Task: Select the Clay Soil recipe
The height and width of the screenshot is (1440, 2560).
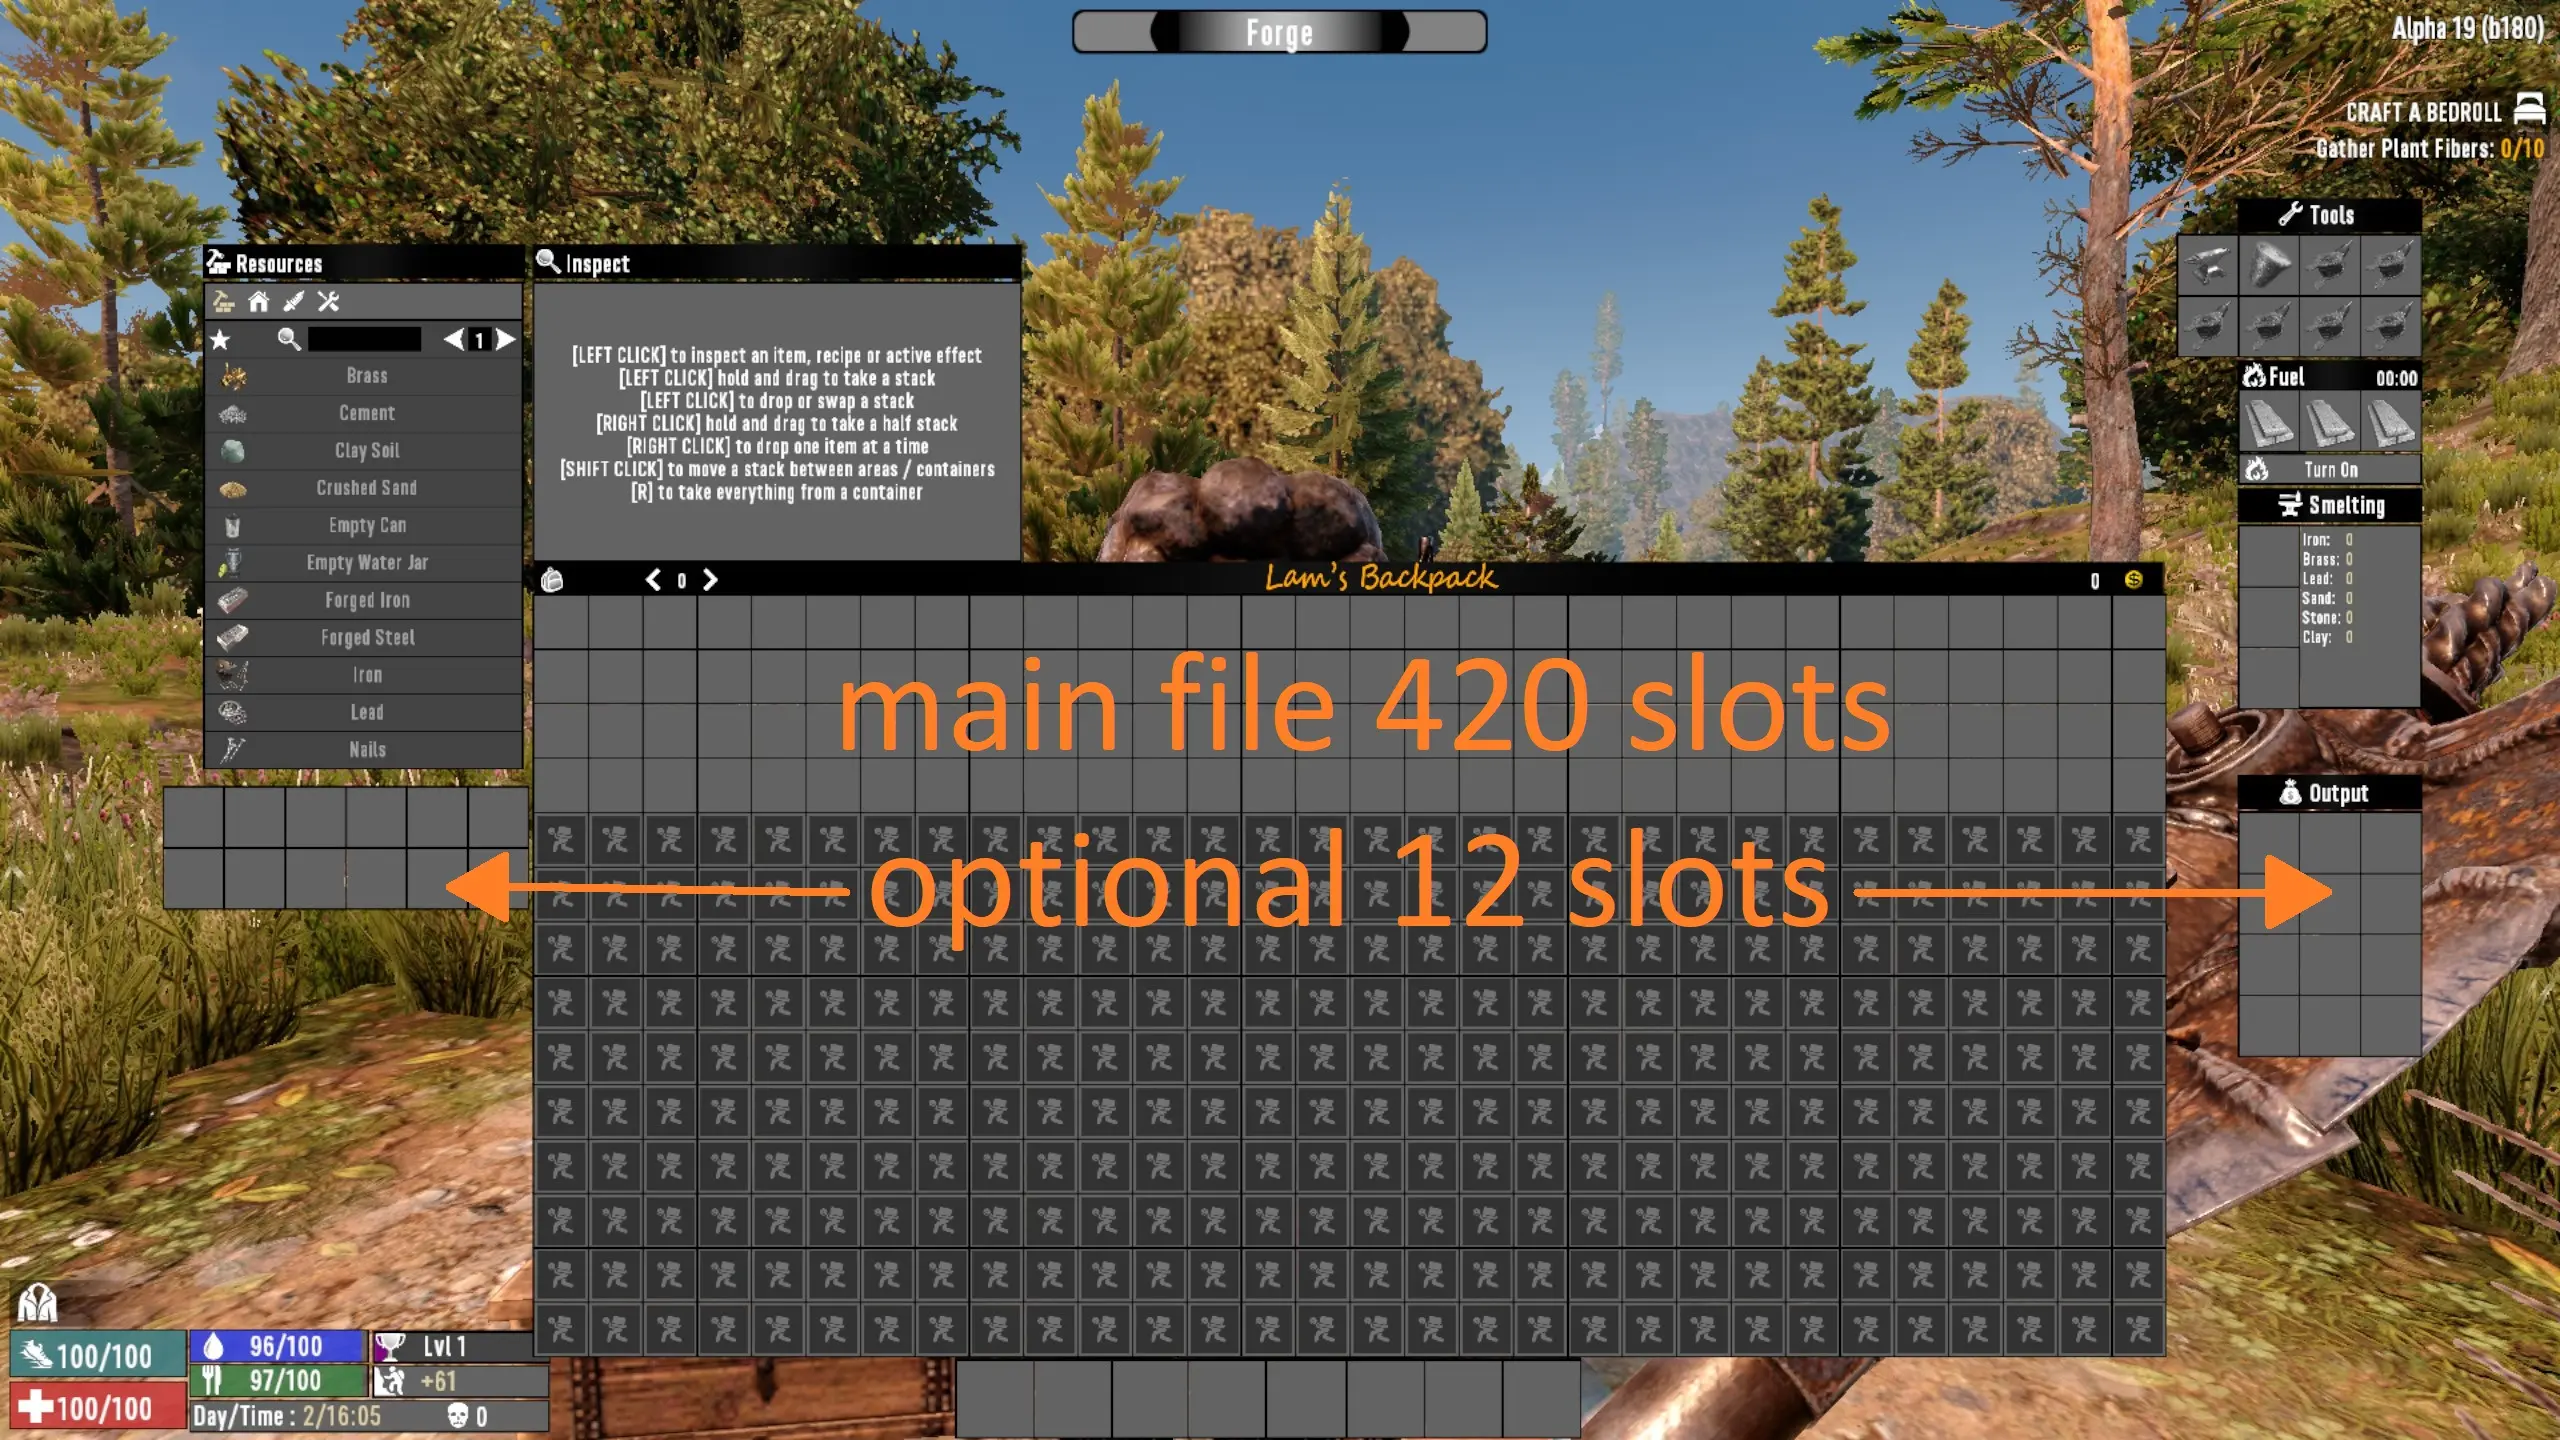Action: tap(364, 450)
